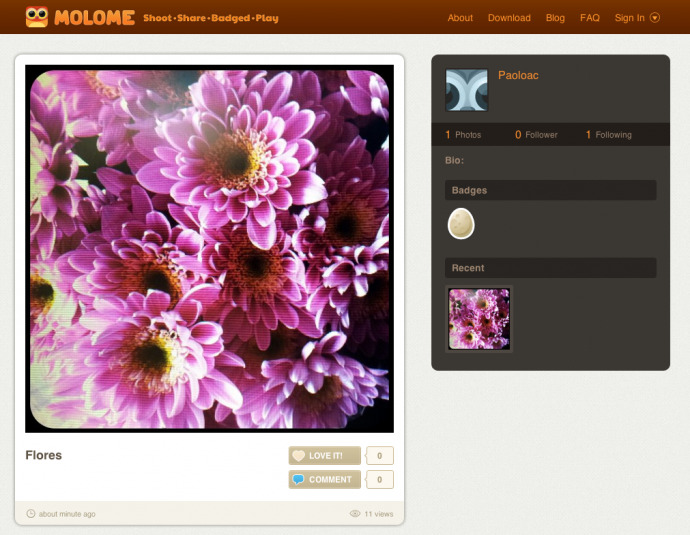The width and height of the screenshot is (690, 535).
Task: Open the Paoloac username link
Action: [518, 76]
